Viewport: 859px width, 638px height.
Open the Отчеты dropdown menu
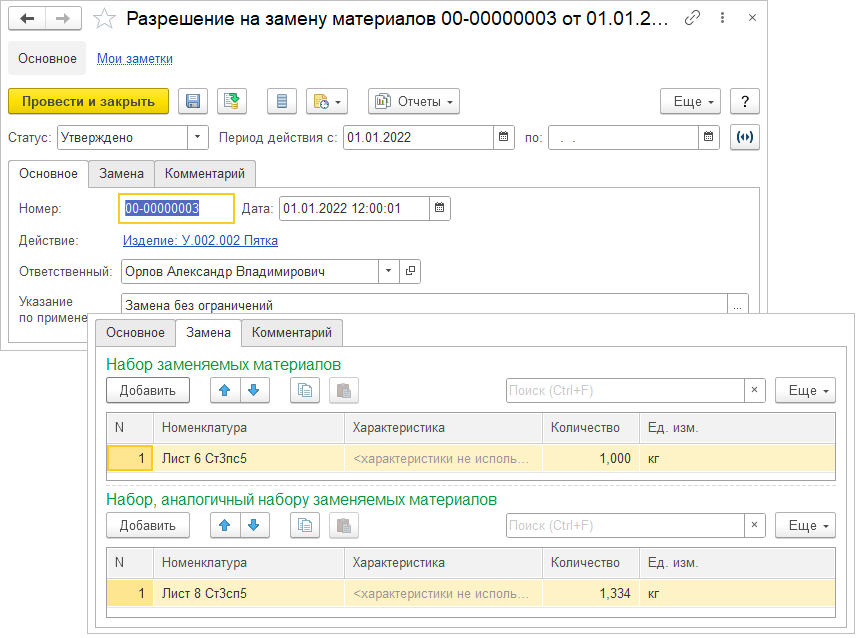[414, 101]
